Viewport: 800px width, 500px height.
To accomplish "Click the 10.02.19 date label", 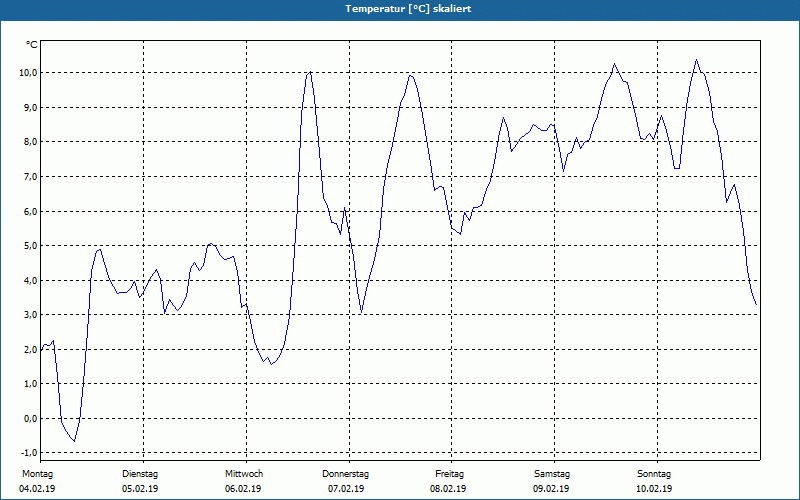I will click(654, 489).
